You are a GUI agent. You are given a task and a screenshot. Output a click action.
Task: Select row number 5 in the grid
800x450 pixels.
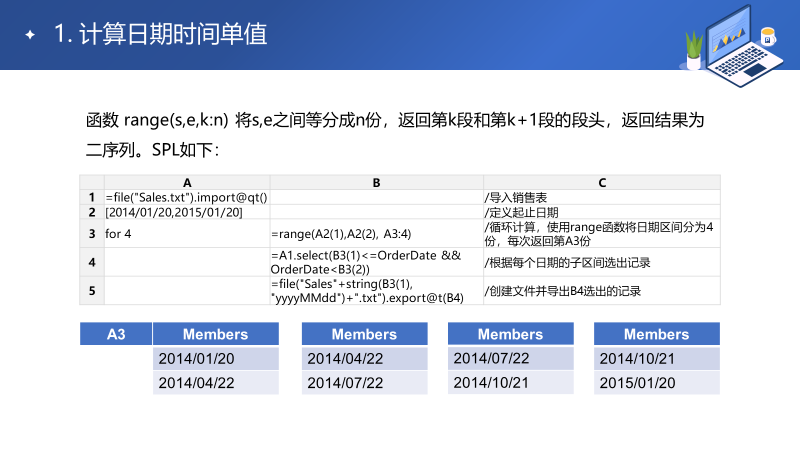[92, 291]
